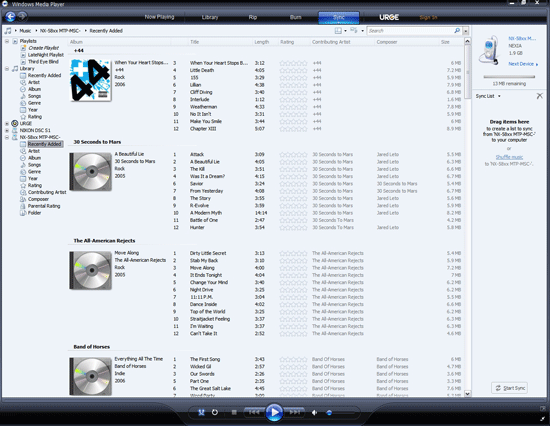Collapse the Library tree node

(7, 68)
